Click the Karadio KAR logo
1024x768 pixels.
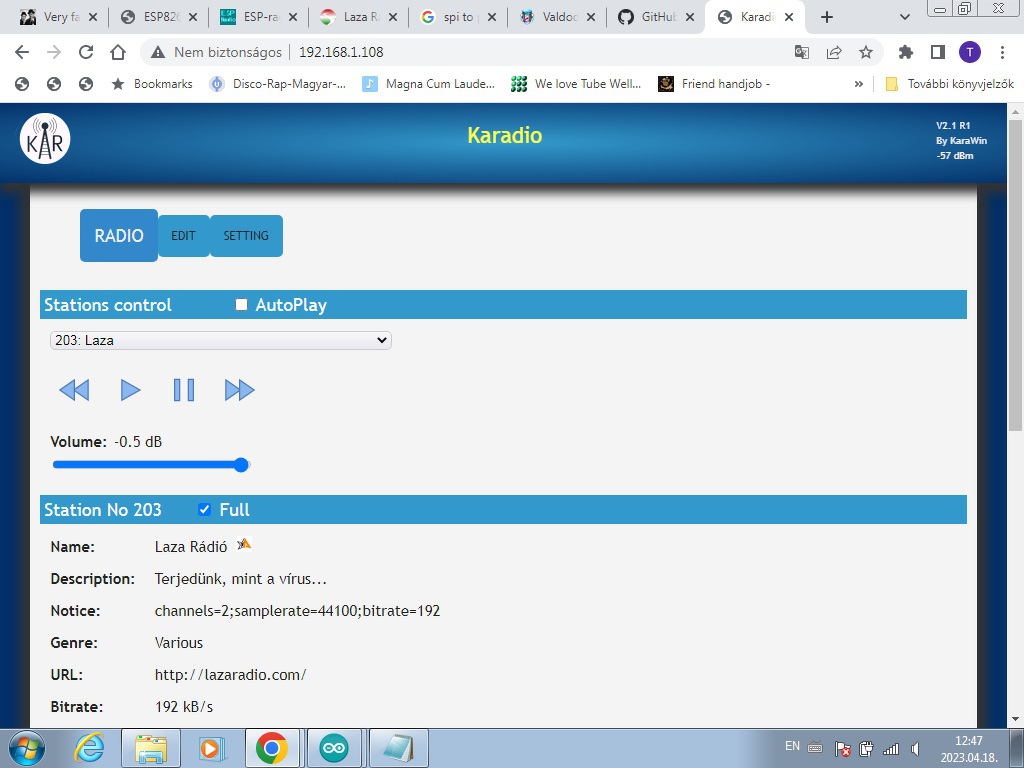tap(45, 138)
